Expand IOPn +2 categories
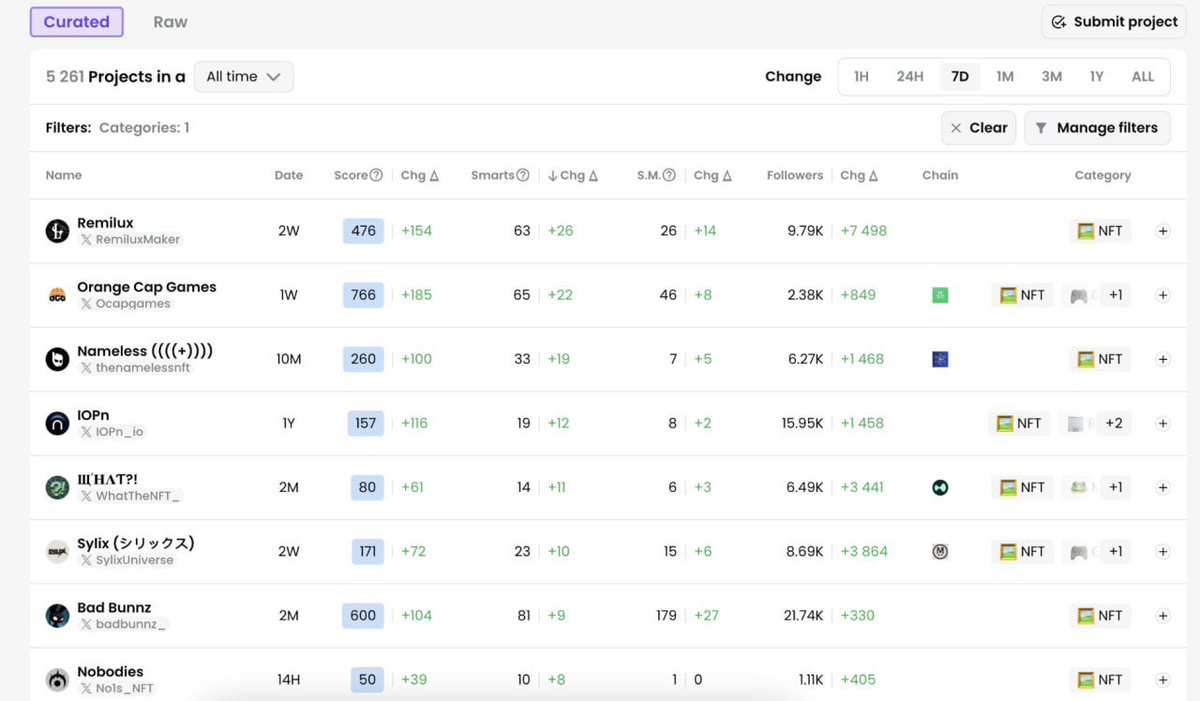1200x701 pixels. pyautogui.click(x=1114, y=423)
